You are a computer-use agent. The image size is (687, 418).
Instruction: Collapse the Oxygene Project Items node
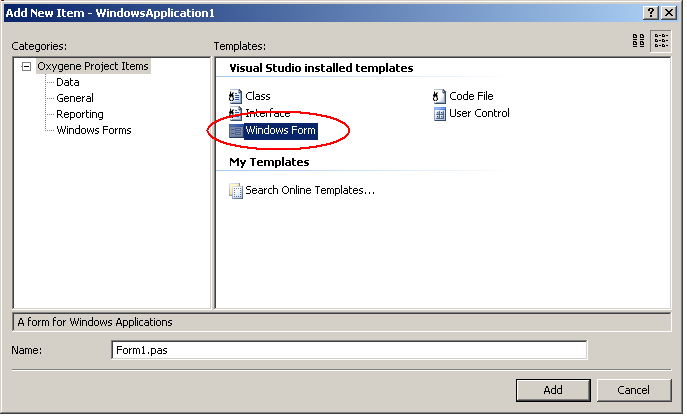[x=27, y=67]
